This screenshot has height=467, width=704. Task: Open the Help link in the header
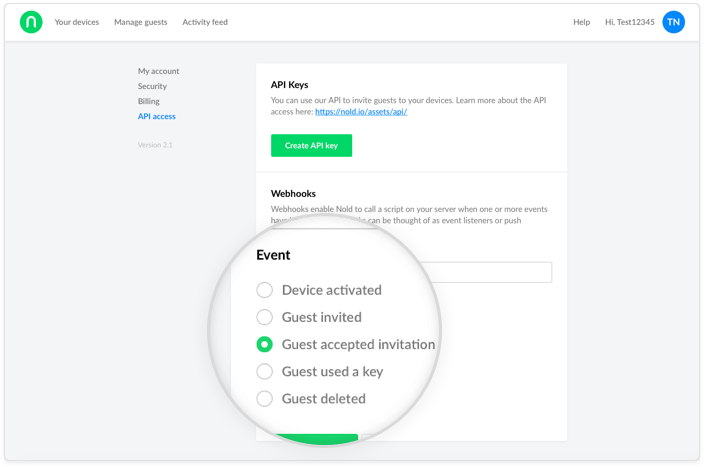[x=581, y=22]
